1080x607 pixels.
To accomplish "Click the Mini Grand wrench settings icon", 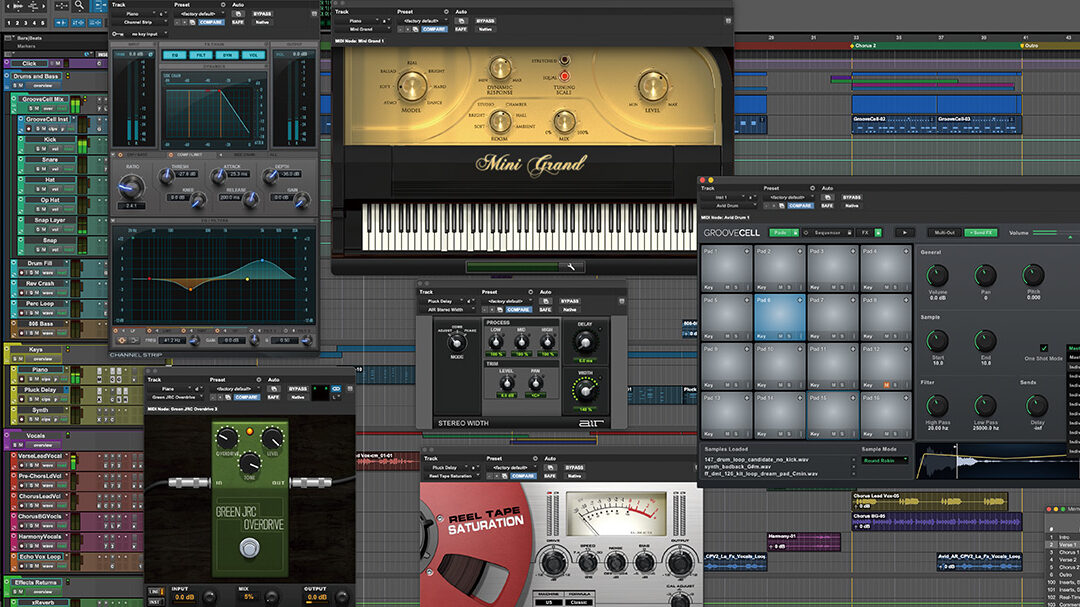I will (571, 267).
